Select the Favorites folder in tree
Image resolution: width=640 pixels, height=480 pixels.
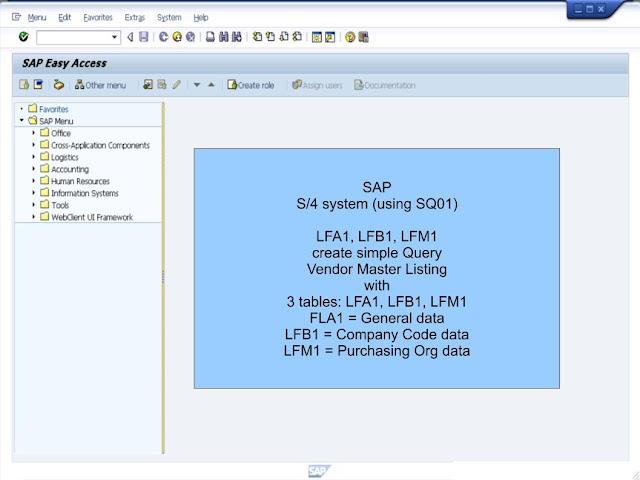tap(53, 109)
